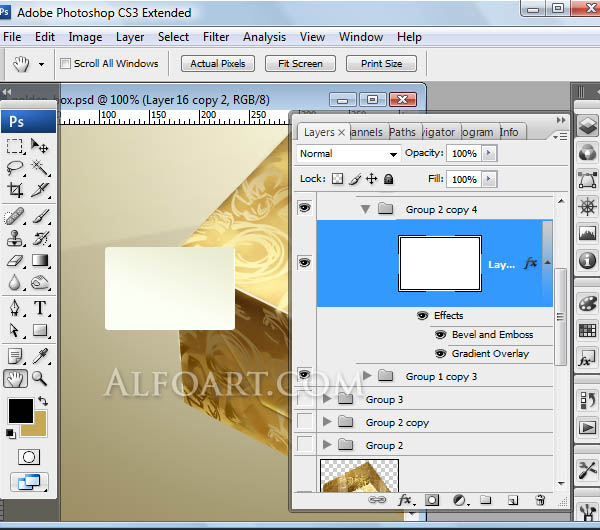Select the Move tool
The width and height of the screenshot is (600, 530).
(x=39, y=146)
